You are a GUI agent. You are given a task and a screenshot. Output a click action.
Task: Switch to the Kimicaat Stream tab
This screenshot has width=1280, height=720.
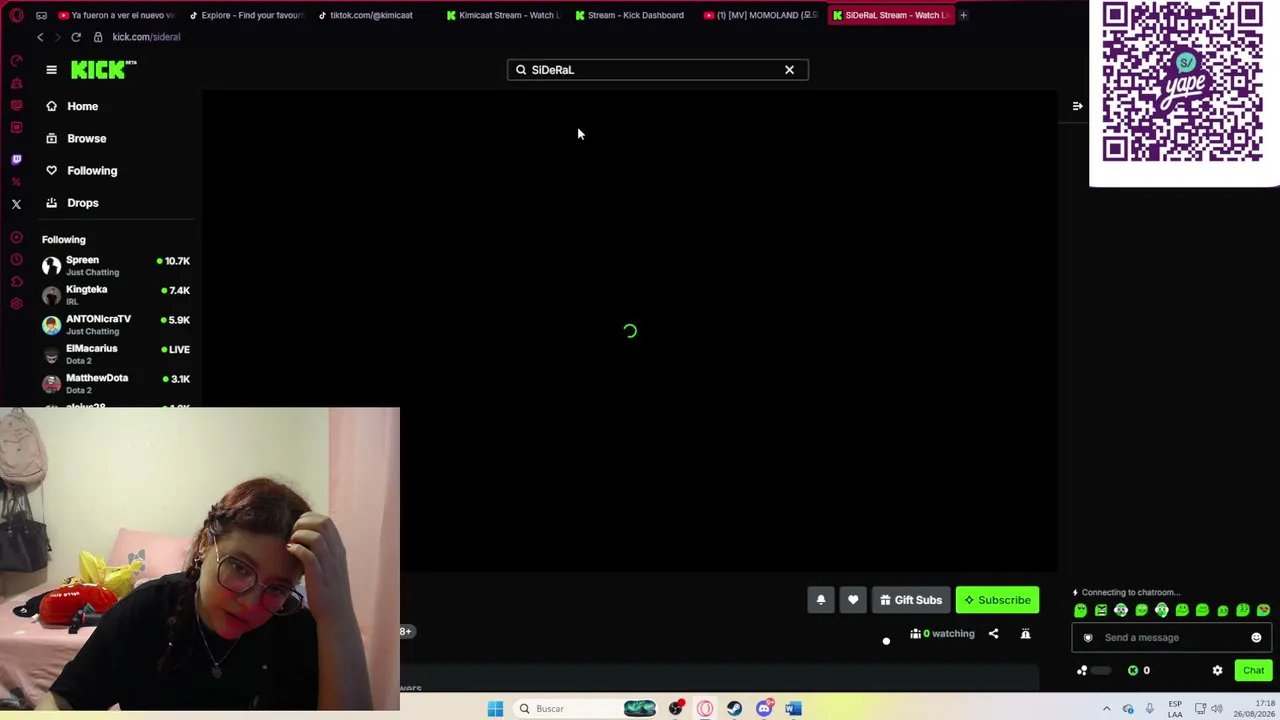click(504, 15)
